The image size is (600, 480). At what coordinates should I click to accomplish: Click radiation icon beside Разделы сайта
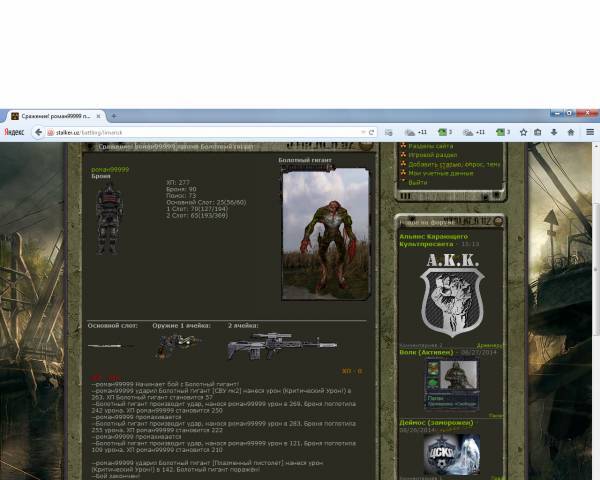tap(403, 145)
